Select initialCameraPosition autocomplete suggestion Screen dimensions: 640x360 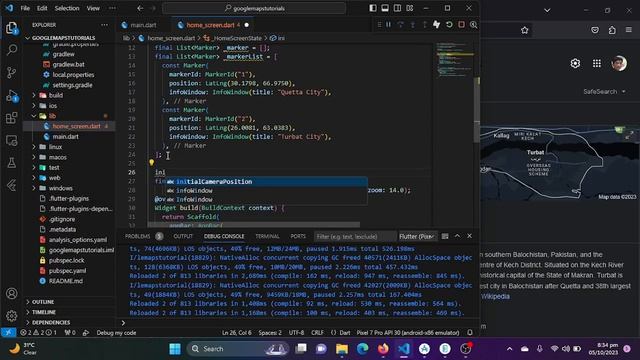point(266,182)
